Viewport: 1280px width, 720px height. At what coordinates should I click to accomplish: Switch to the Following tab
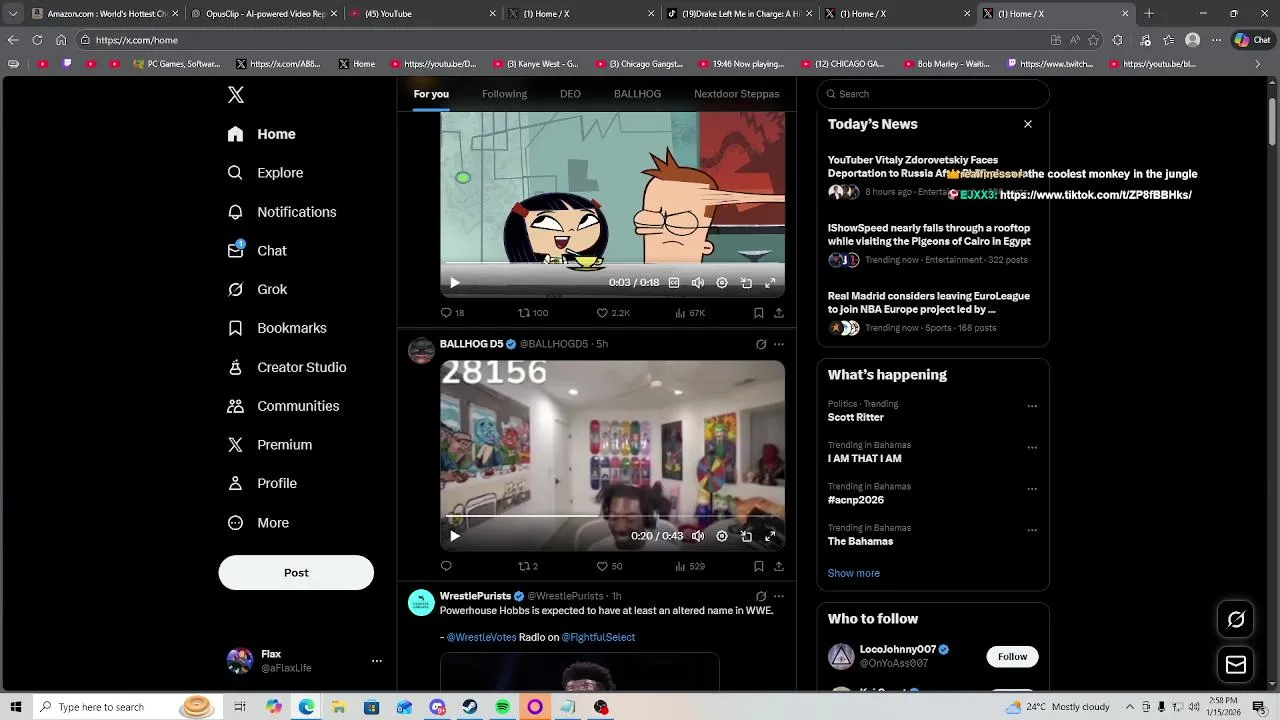[x=504, y=94]
